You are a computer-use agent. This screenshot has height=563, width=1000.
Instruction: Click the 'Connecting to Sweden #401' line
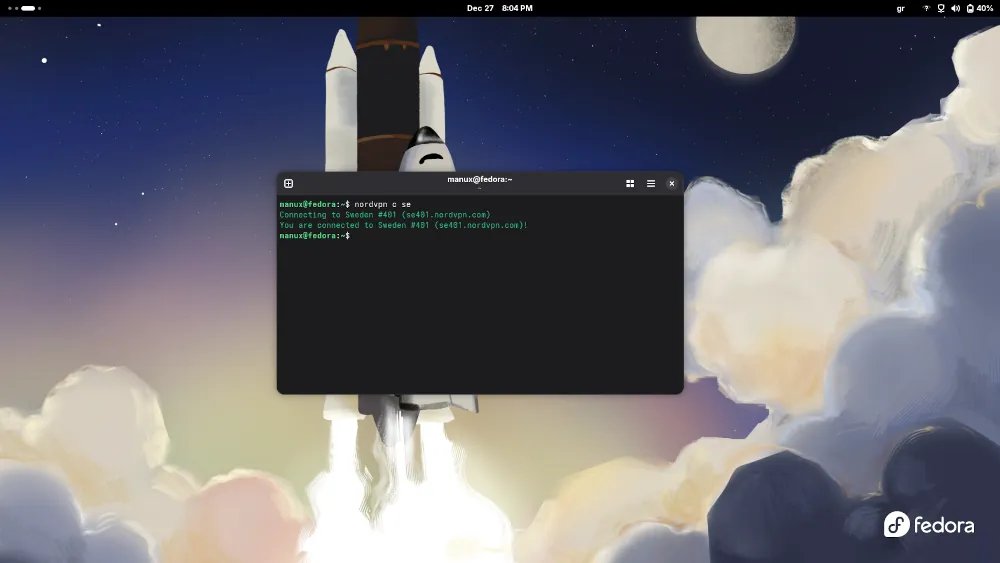tap(385, 215)
